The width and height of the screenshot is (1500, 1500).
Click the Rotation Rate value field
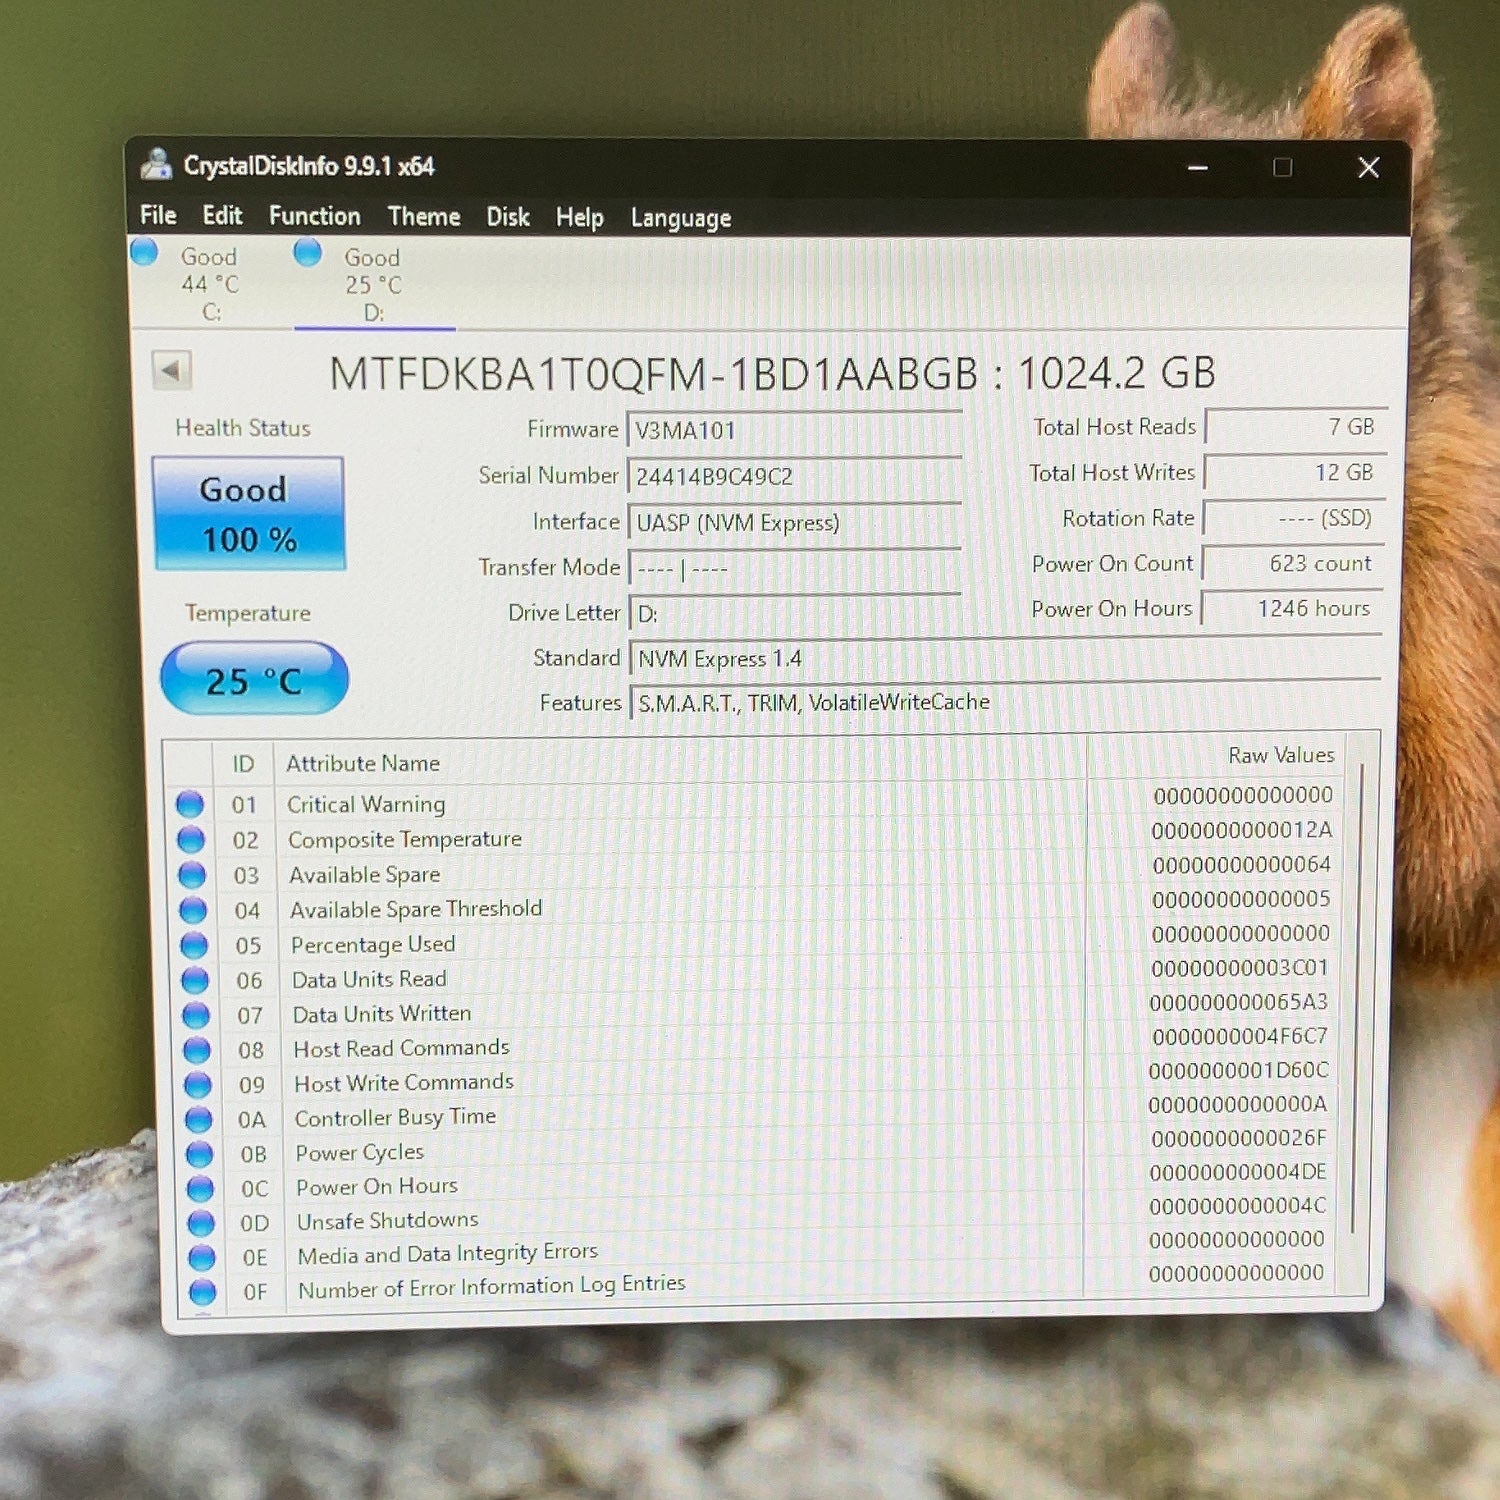click(x=1293, y=518)
